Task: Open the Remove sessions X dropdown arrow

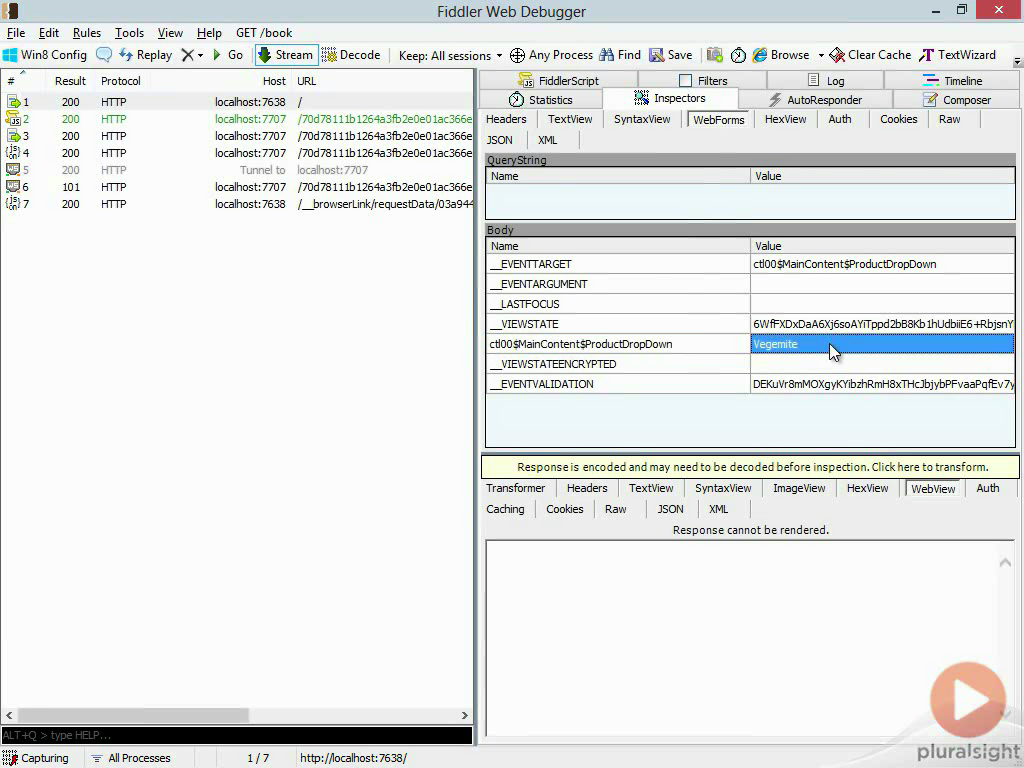Action: coord(200,55)
